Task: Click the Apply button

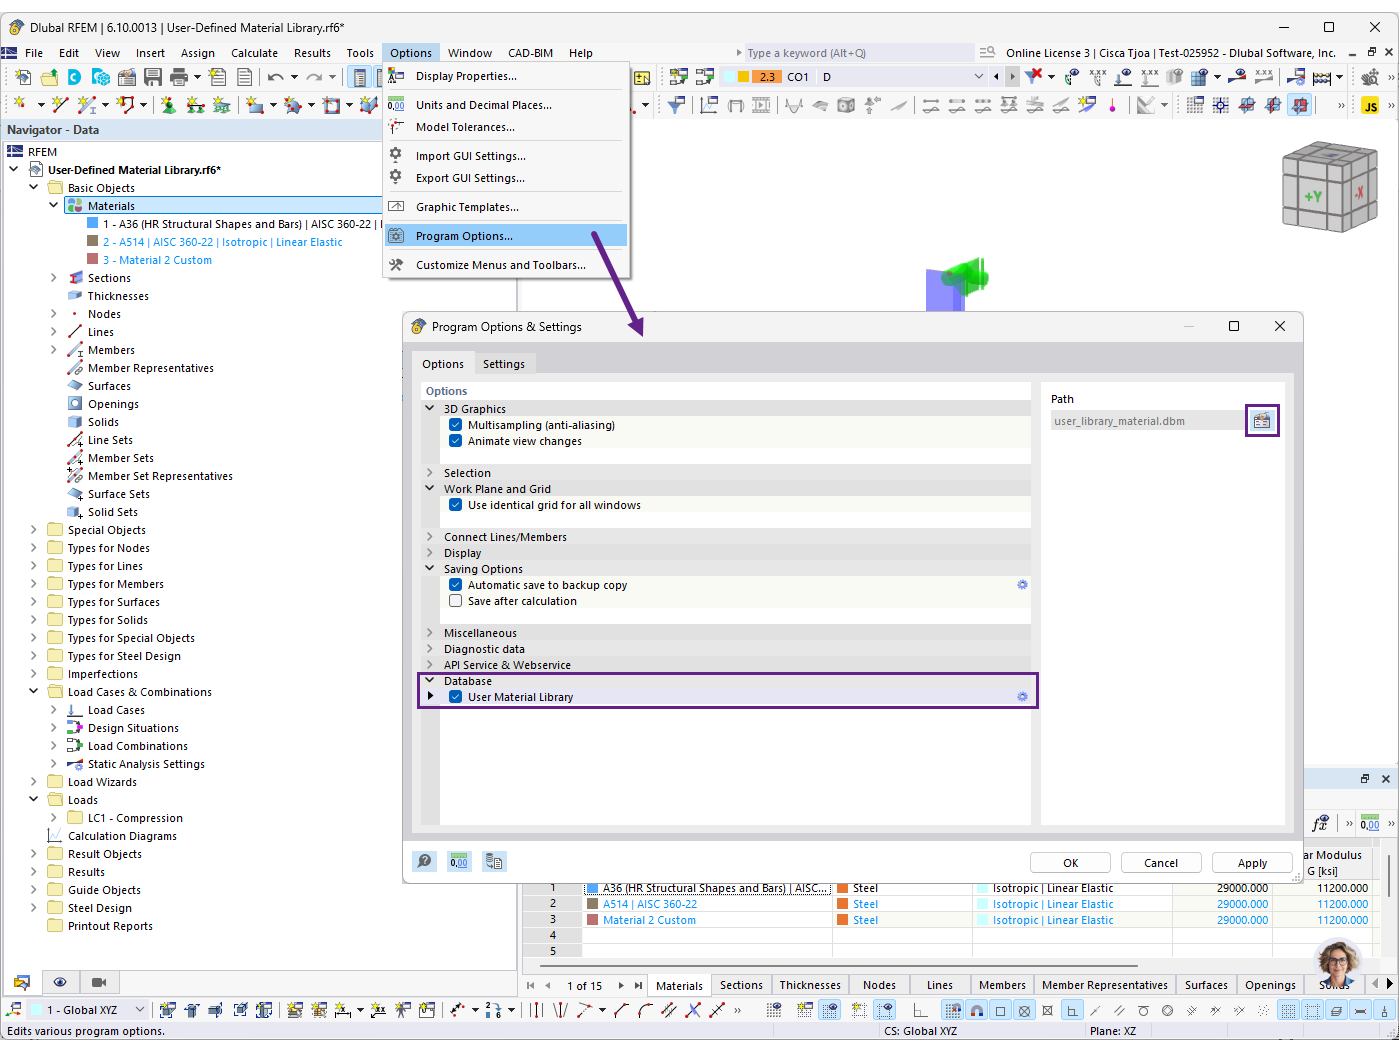Action: (x=1252, y=862)
